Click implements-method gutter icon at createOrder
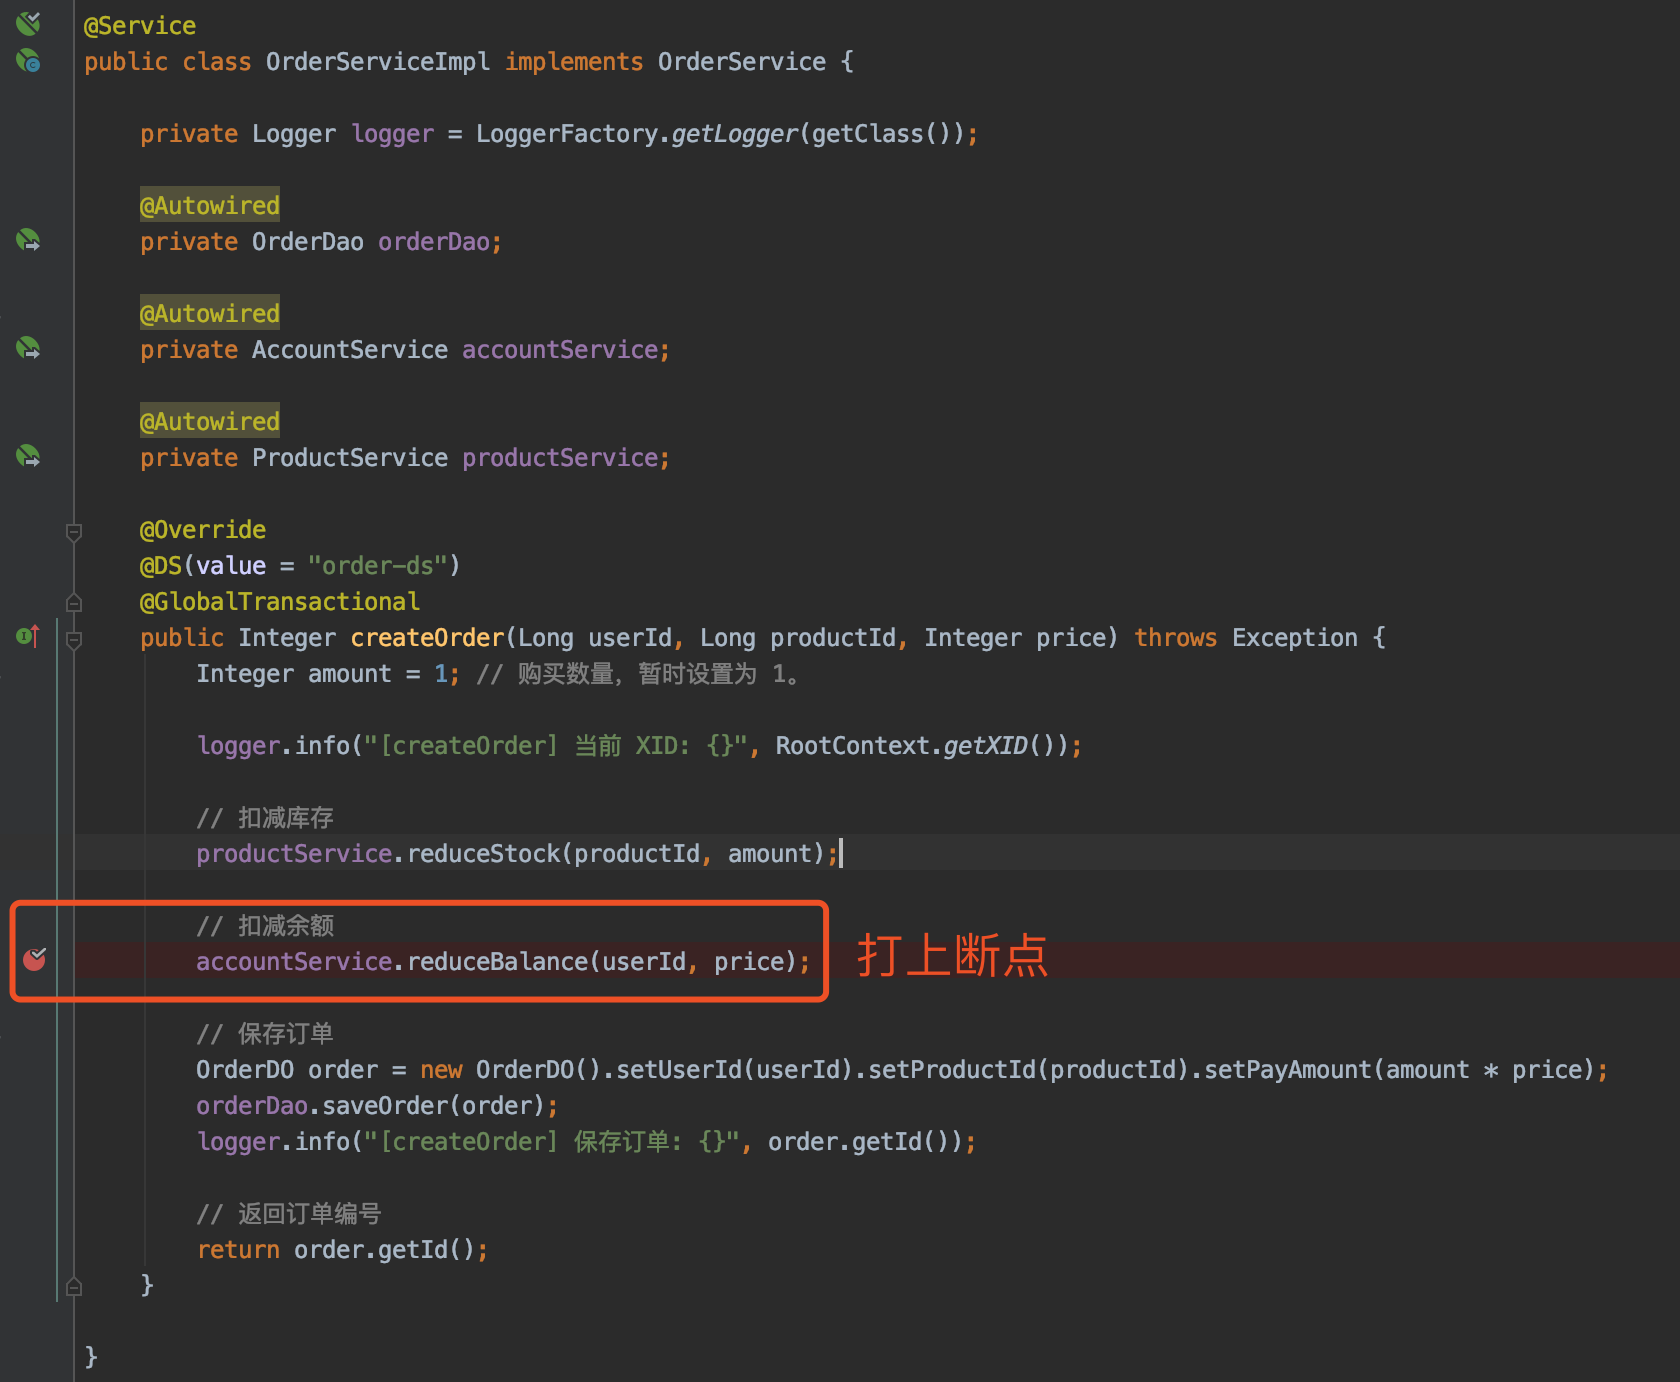The height and width of the screenshot is (1382, 1680). click(28, 636)
